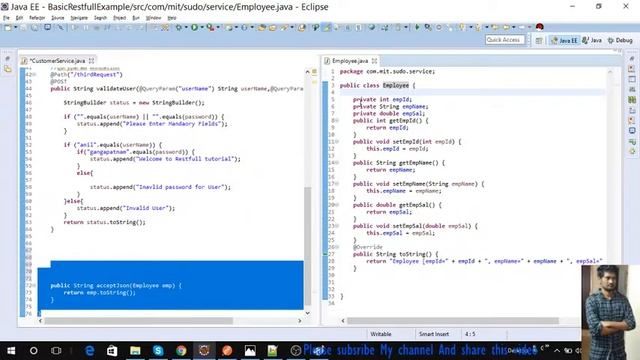Open the Open Perspective icon
640x360 pixels.
(539, 40)
